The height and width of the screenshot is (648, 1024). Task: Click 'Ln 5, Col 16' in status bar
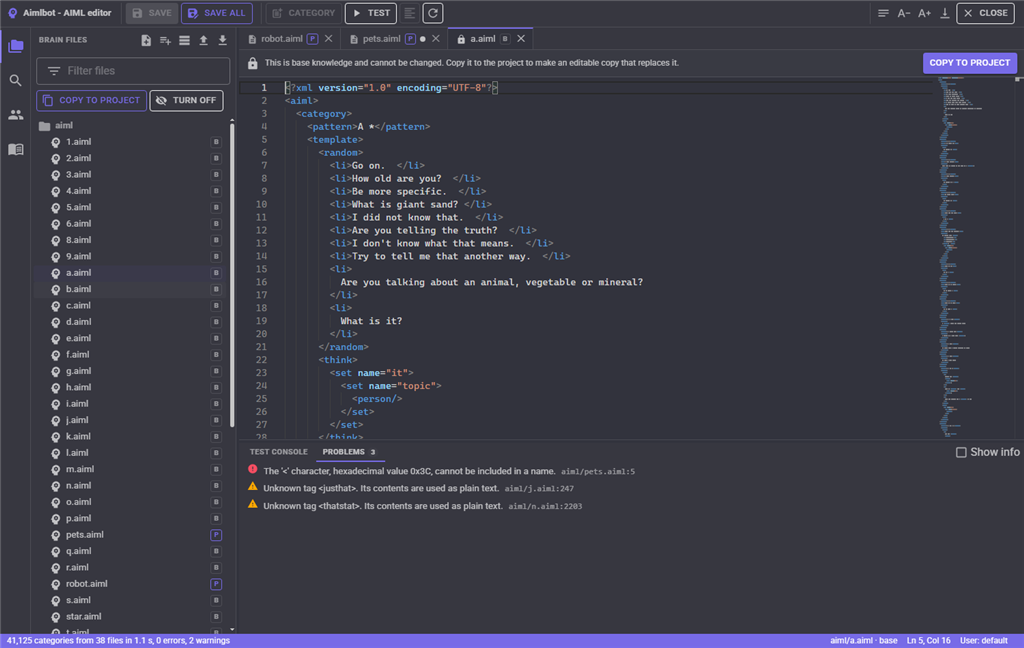click(x=928, y=641)
